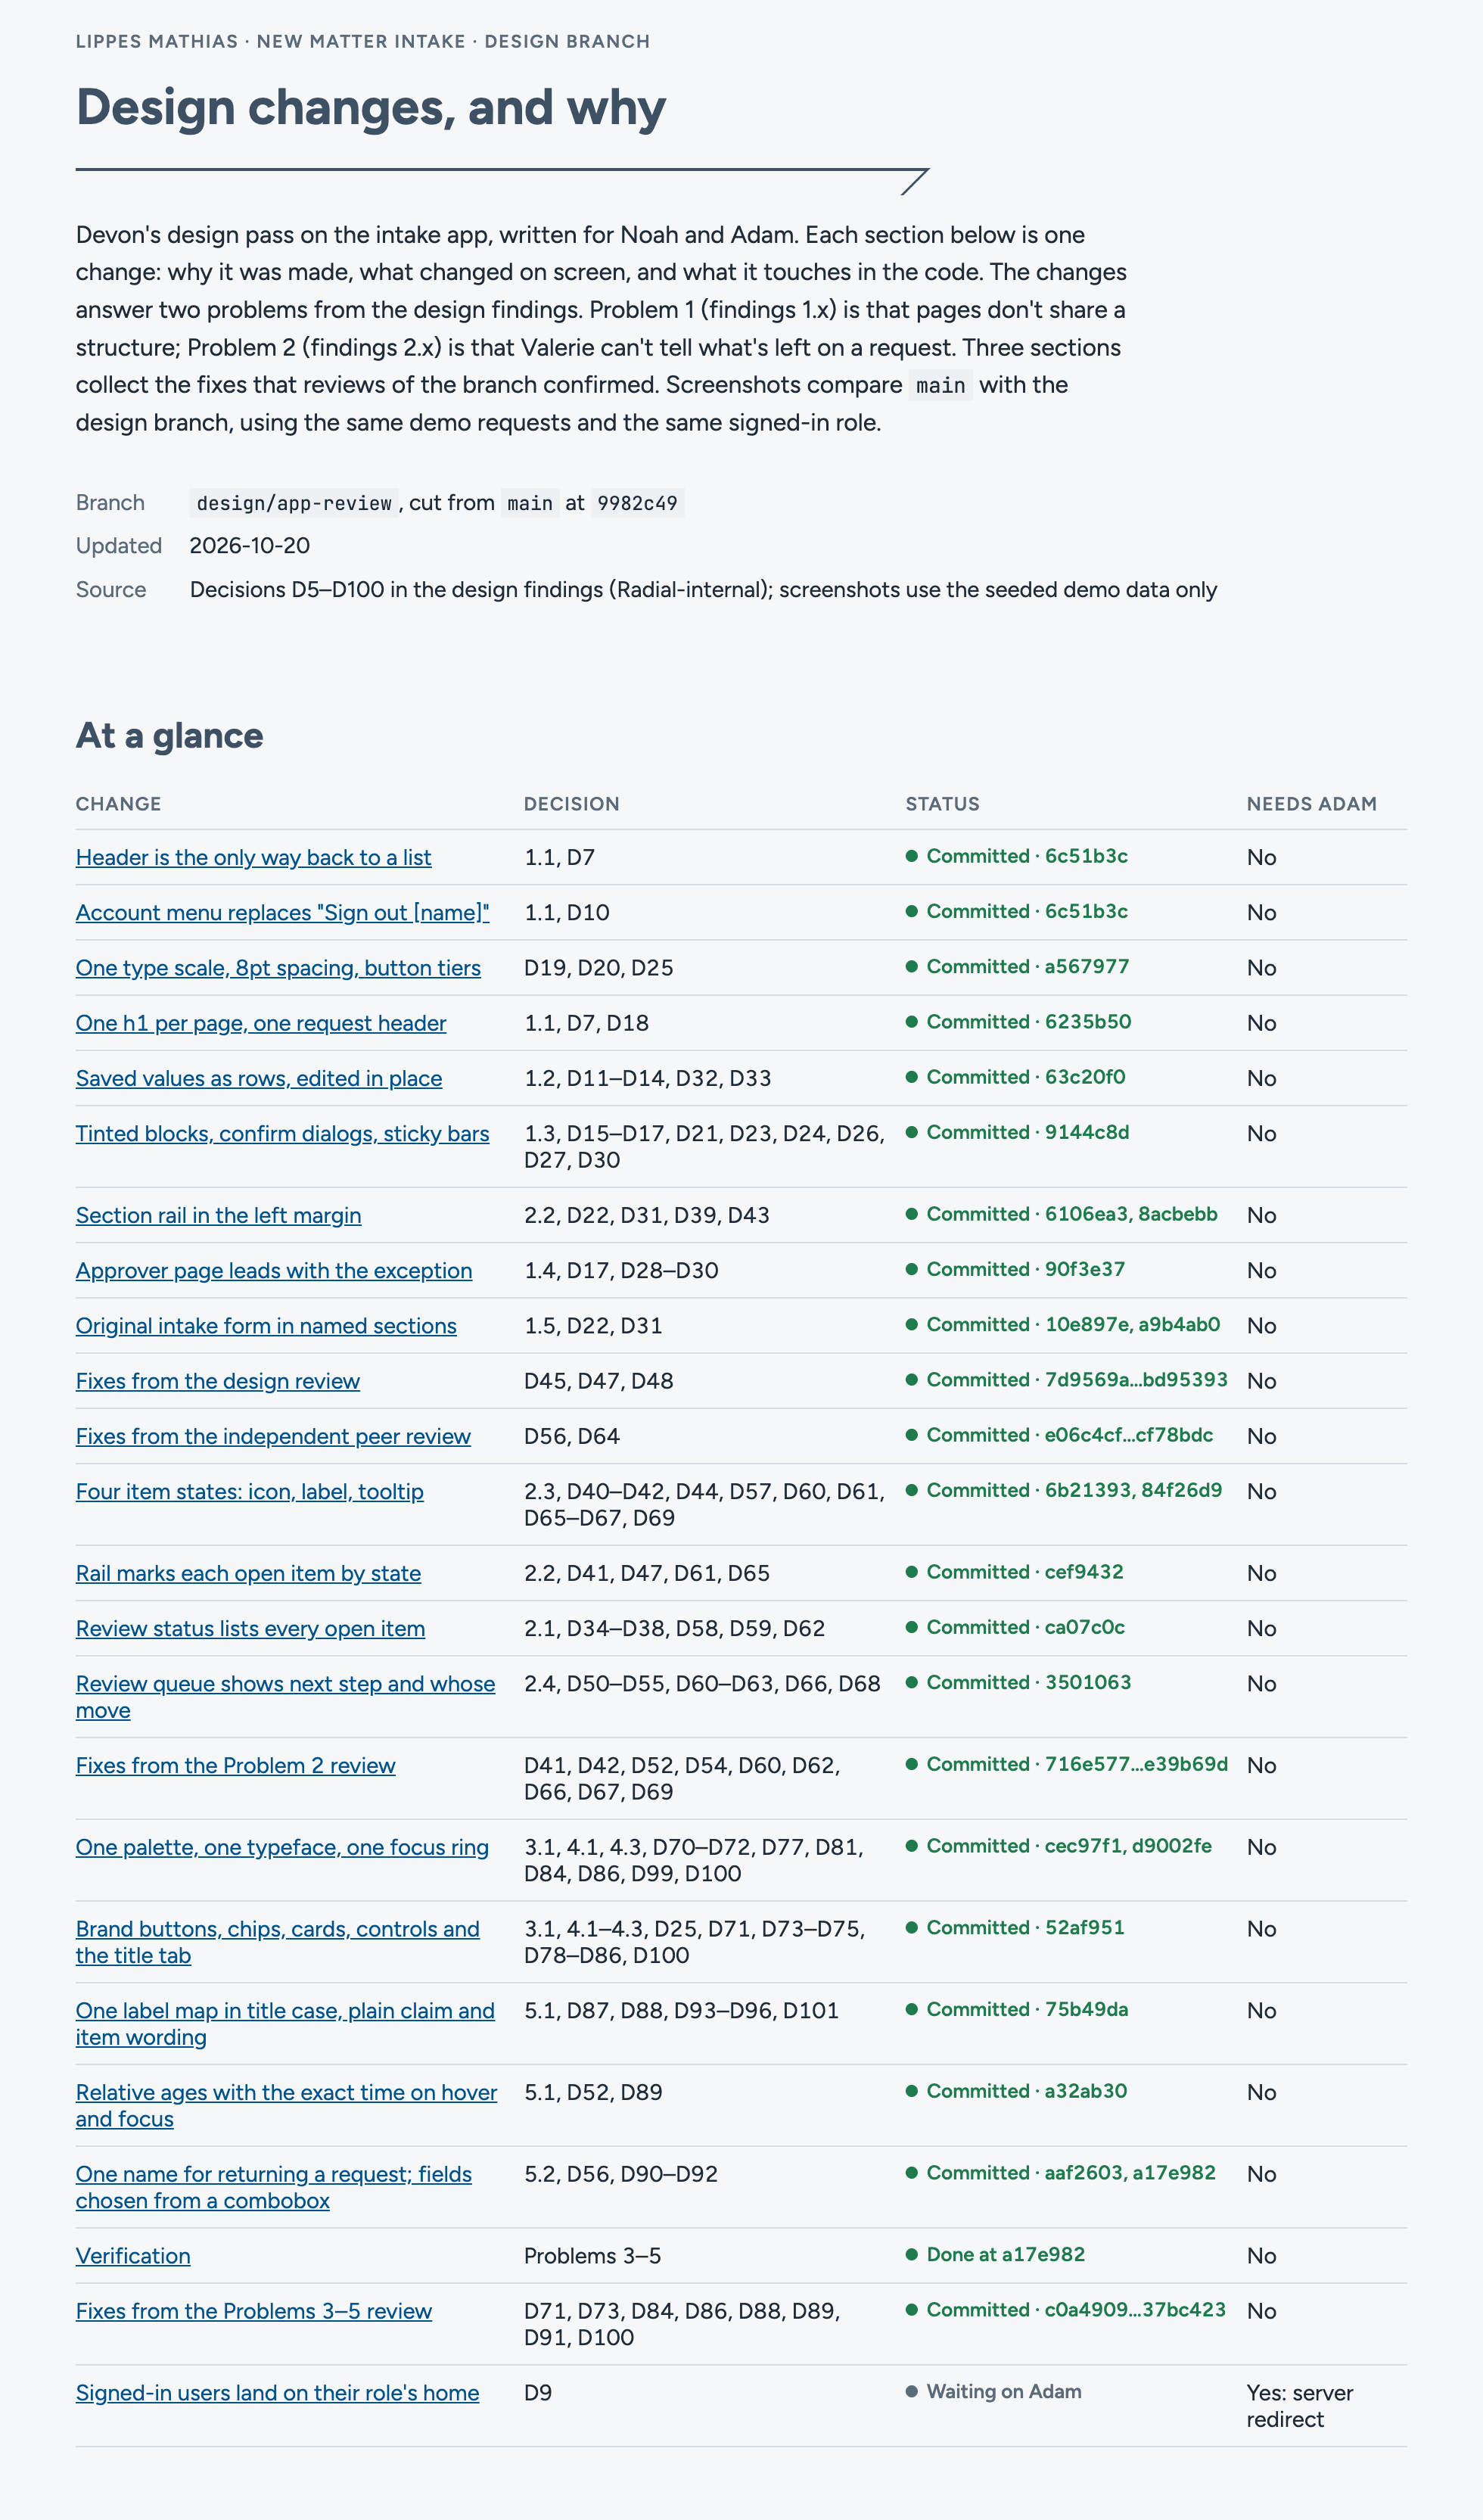Viewport: 1483px width, 2520px height.
Task: Click the 'DECISION' column header
Action: (x=571, y=804)
